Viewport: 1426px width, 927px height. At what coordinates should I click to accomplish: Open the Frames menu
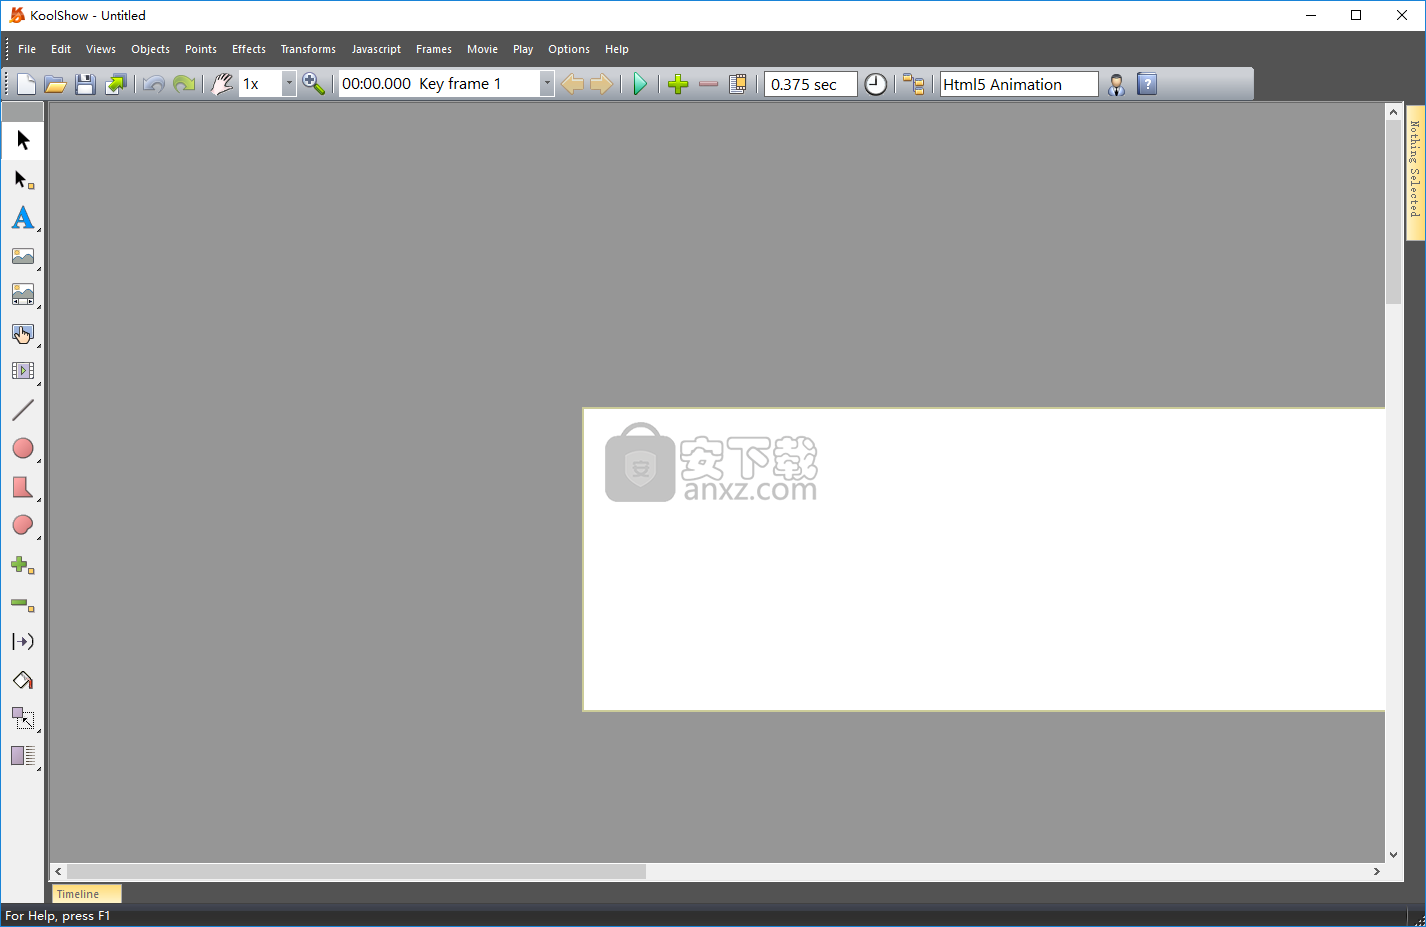point(434,49)
